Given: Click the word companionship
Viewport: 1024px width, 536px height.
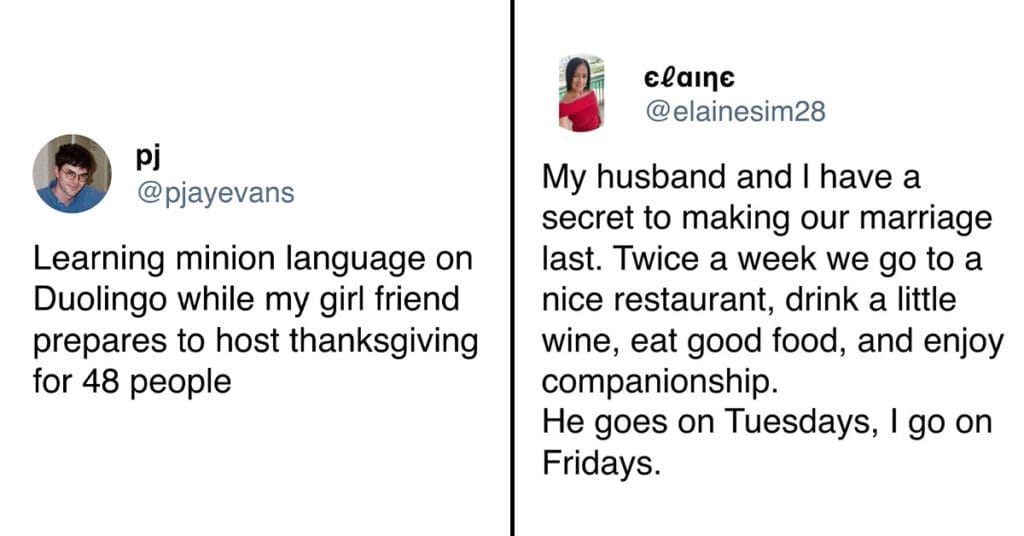Looking at the screenshot, I should tap(660, 382).
